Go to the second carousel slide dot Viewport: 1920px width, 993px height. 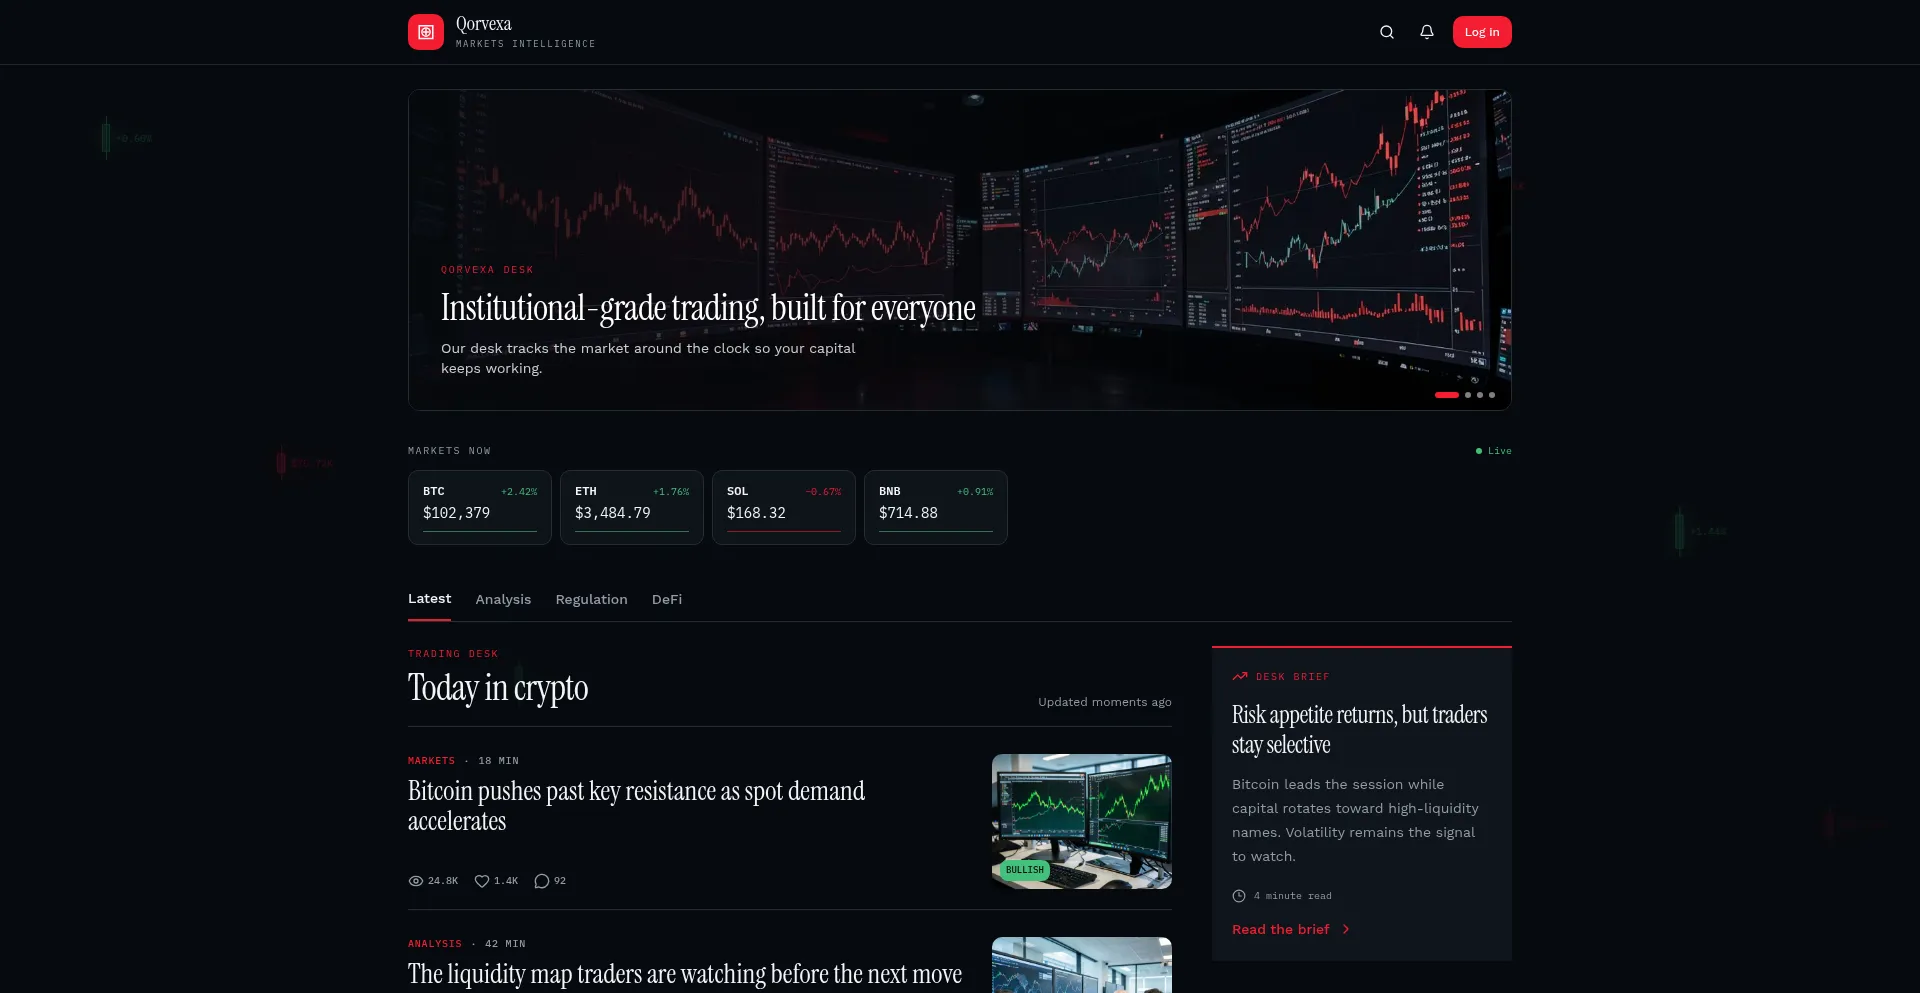pyautogui.click(x=1468, y=395)
